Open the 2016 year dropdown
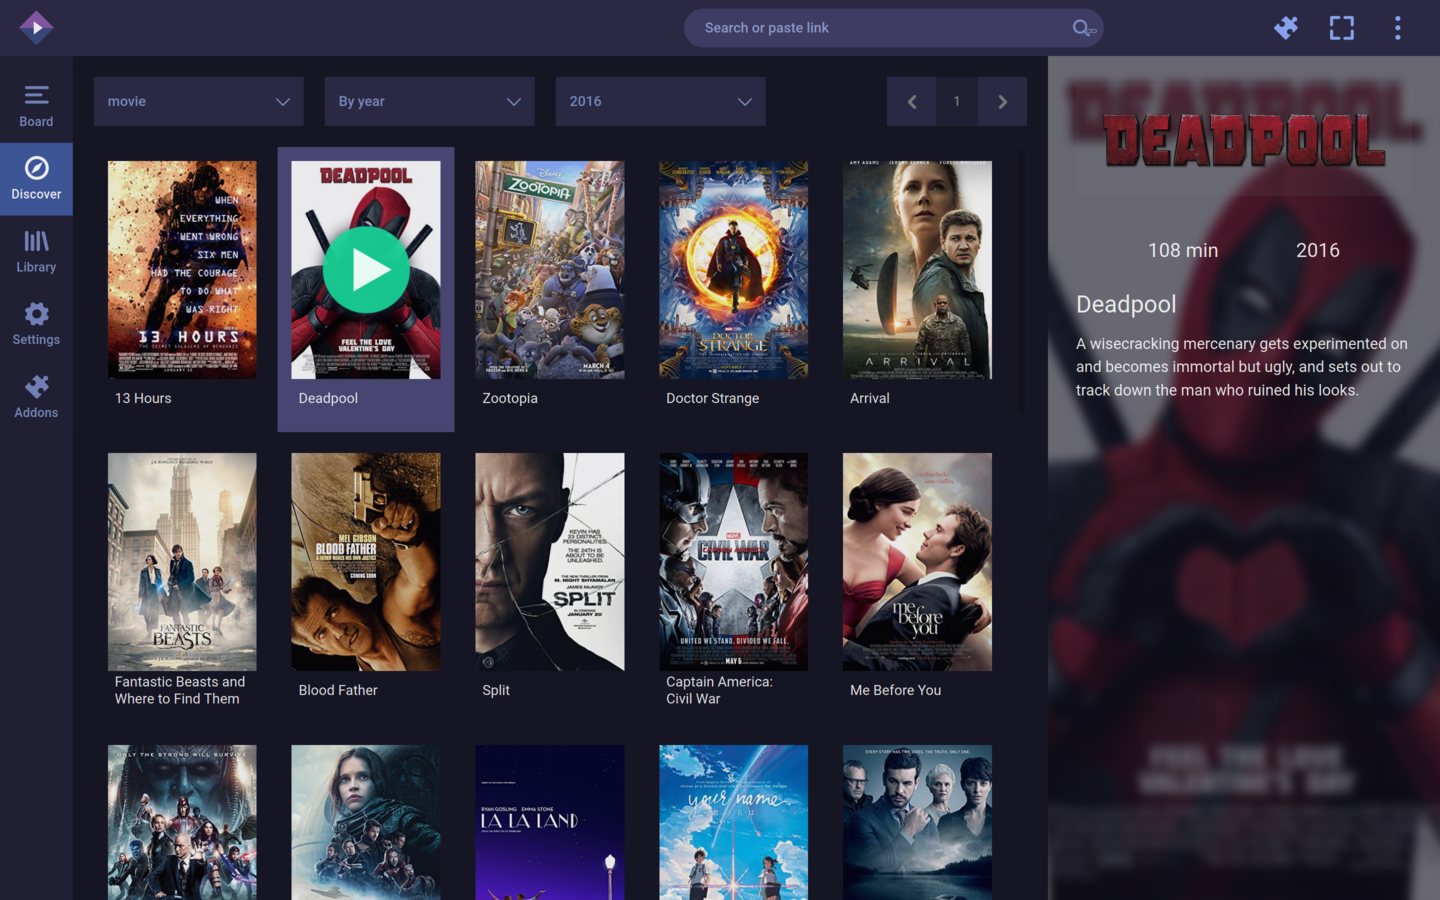 [660, 101]
